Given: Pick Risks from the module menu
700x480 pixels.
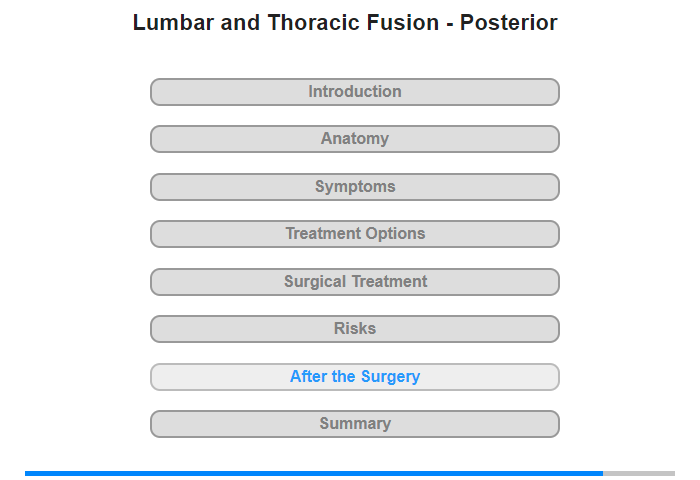Looking at the screenshot, I should [x=354, y=329].
